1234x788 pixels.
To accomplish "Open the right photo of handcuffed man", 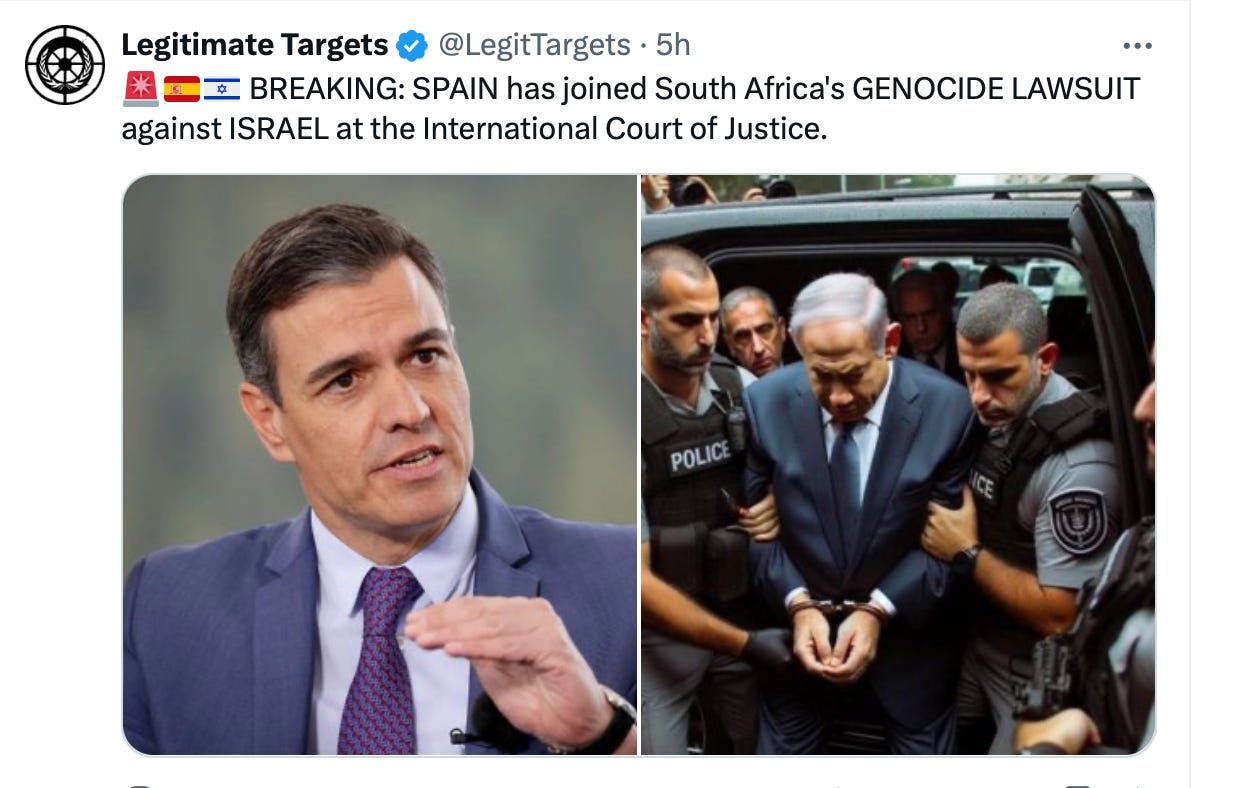I will [x=898, y=465].
